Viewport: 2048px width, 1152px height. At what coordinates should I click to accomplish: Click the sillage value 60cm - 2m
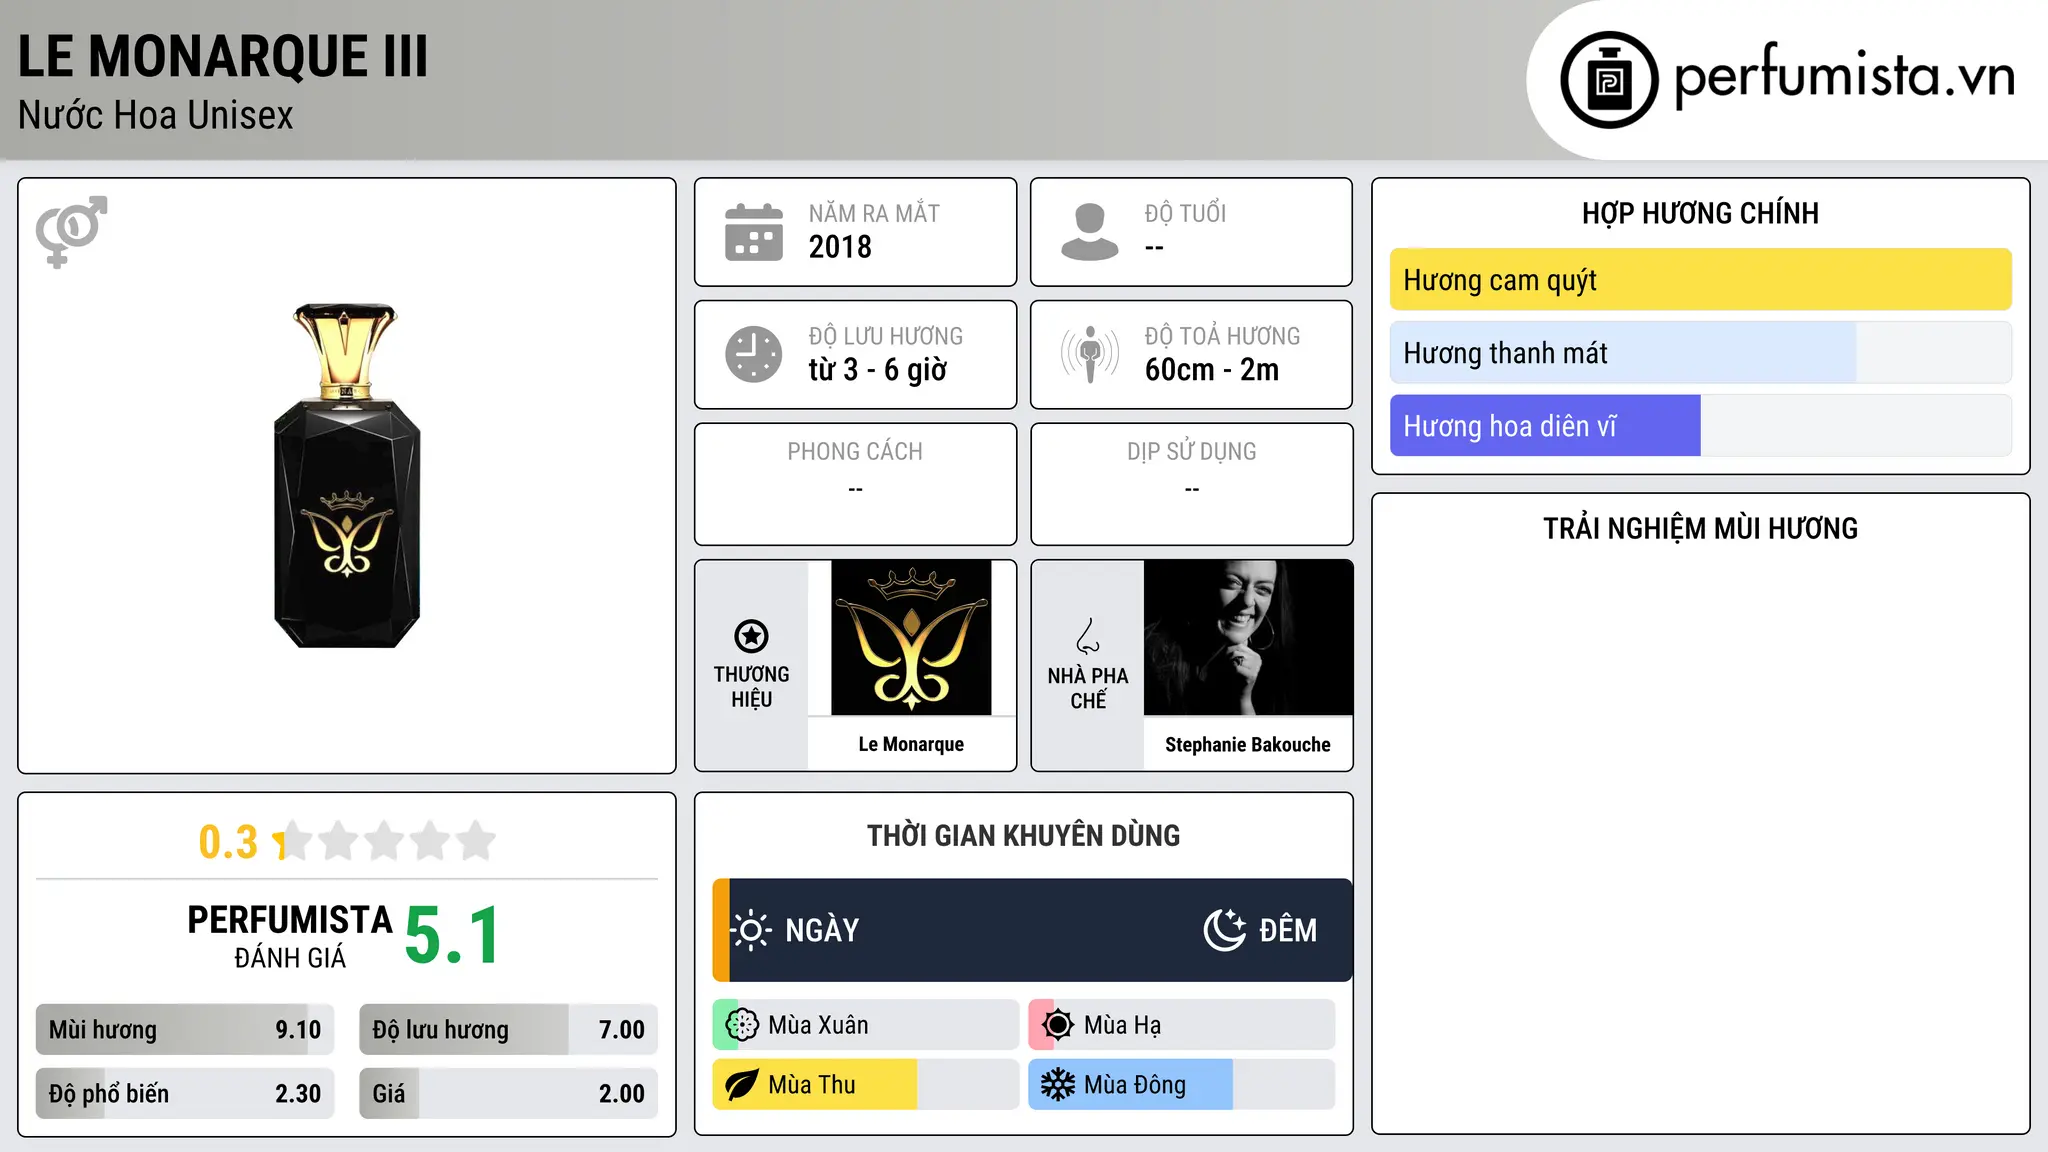pos(1212,370)
